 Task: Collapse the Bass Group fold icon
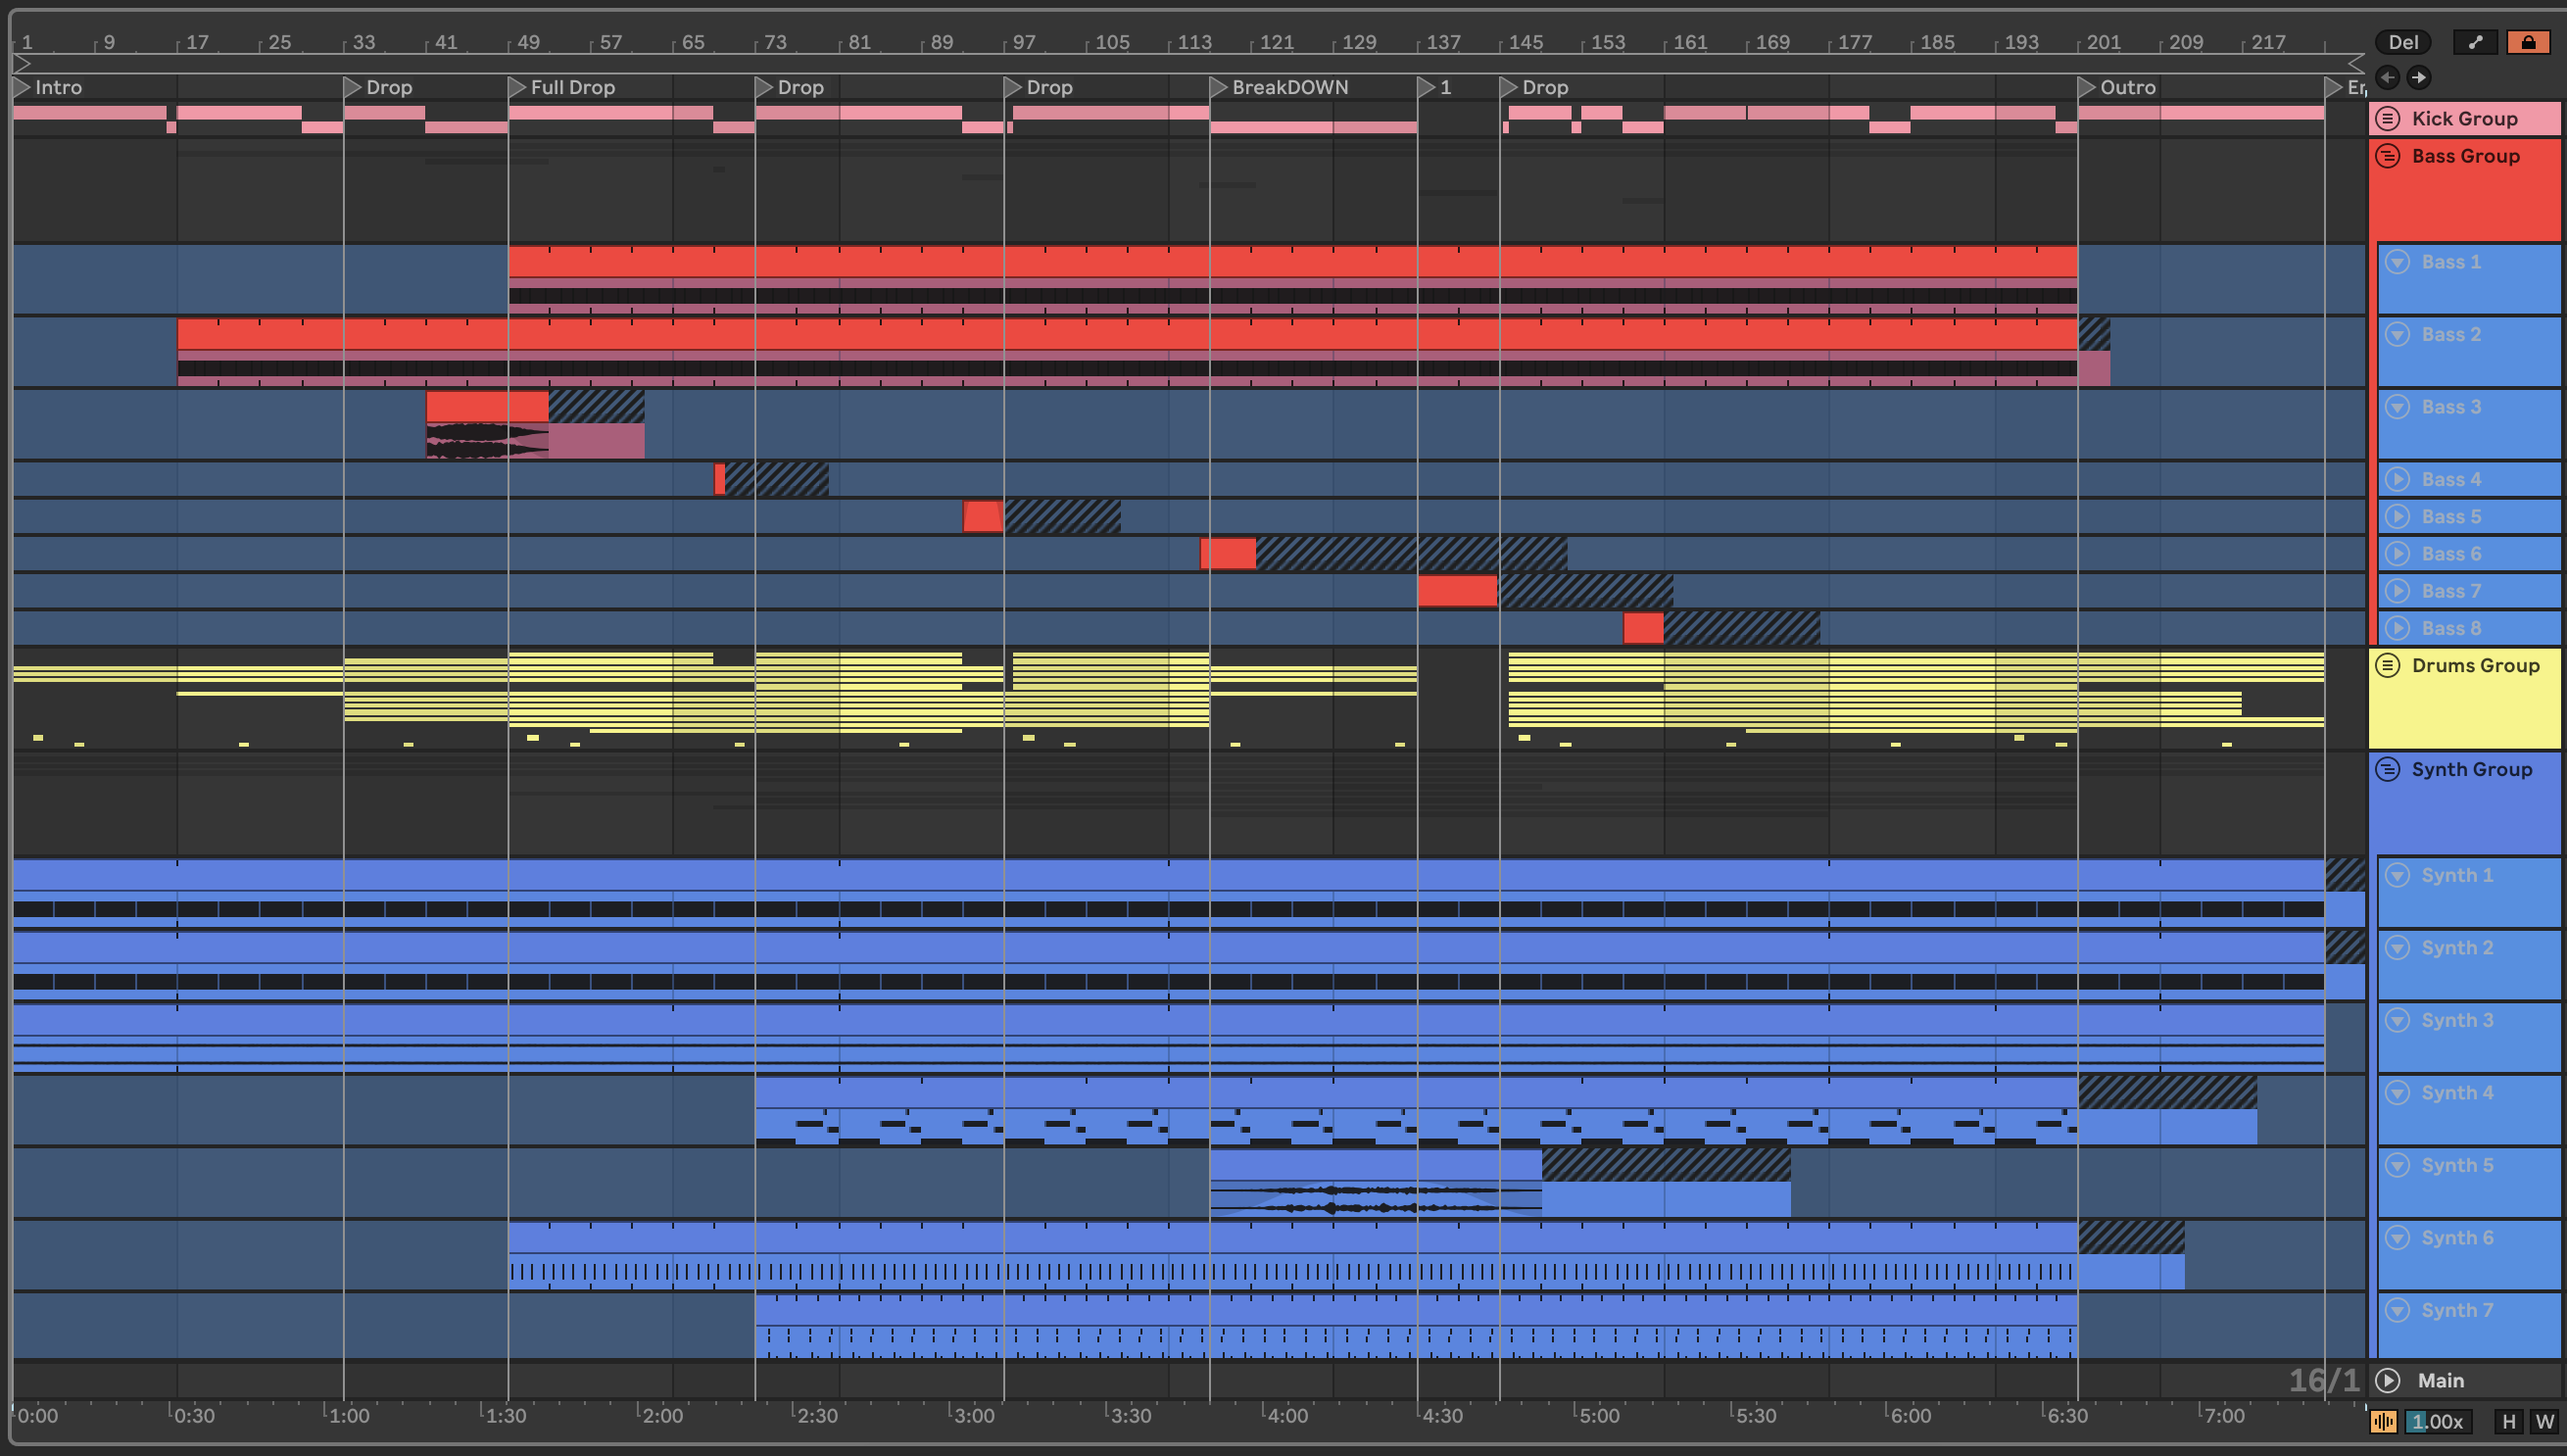click(x=2388, y=156)
